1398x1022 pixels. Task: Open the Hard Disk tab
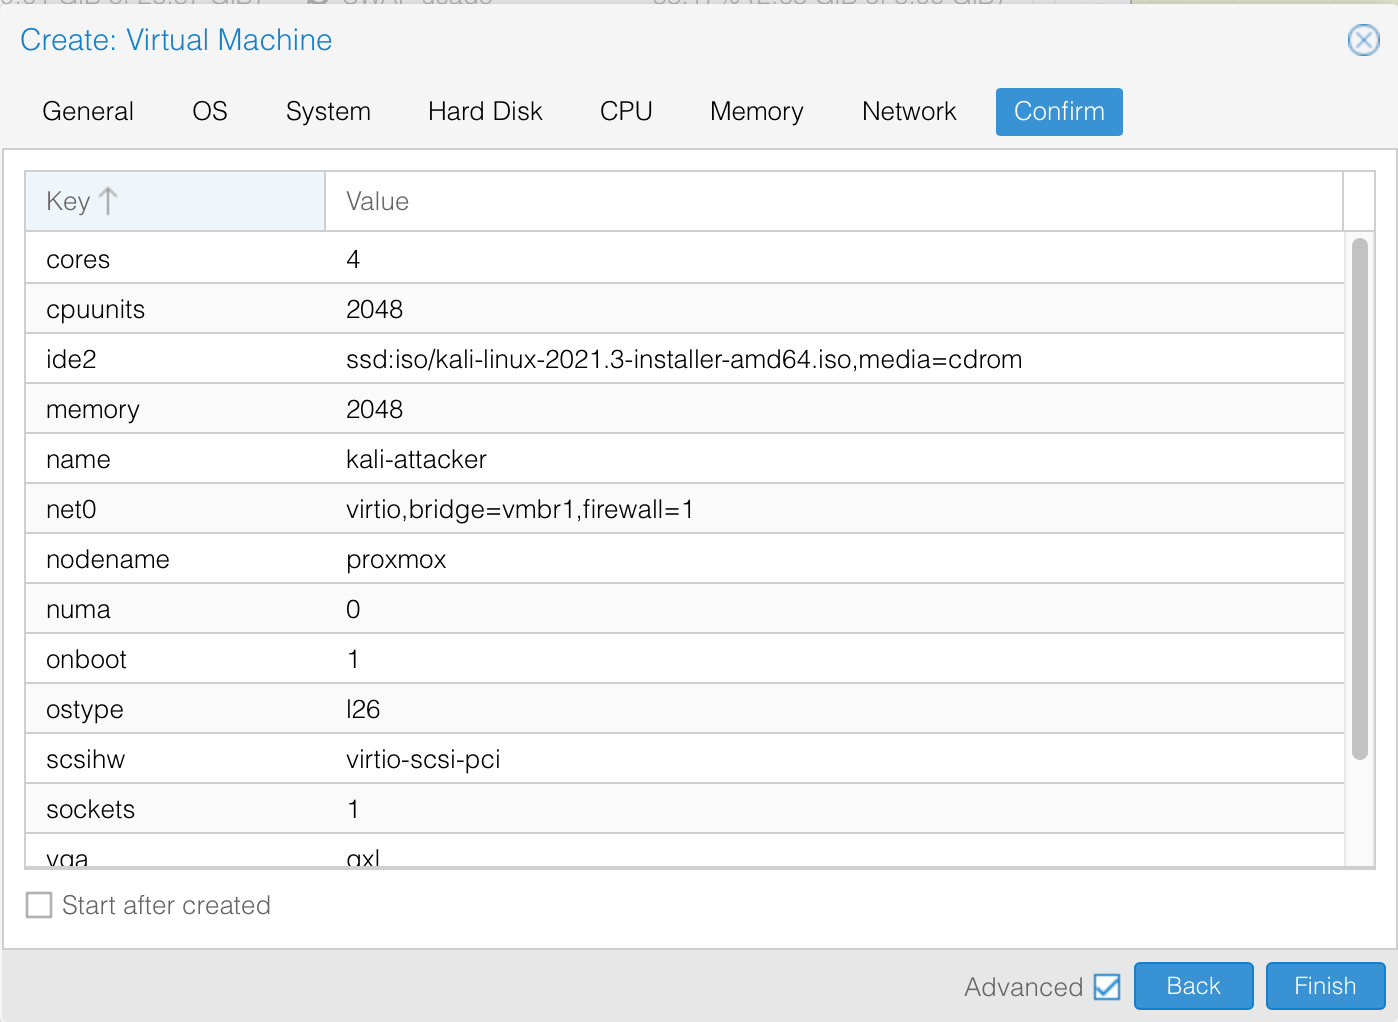[x=485, y=111]
